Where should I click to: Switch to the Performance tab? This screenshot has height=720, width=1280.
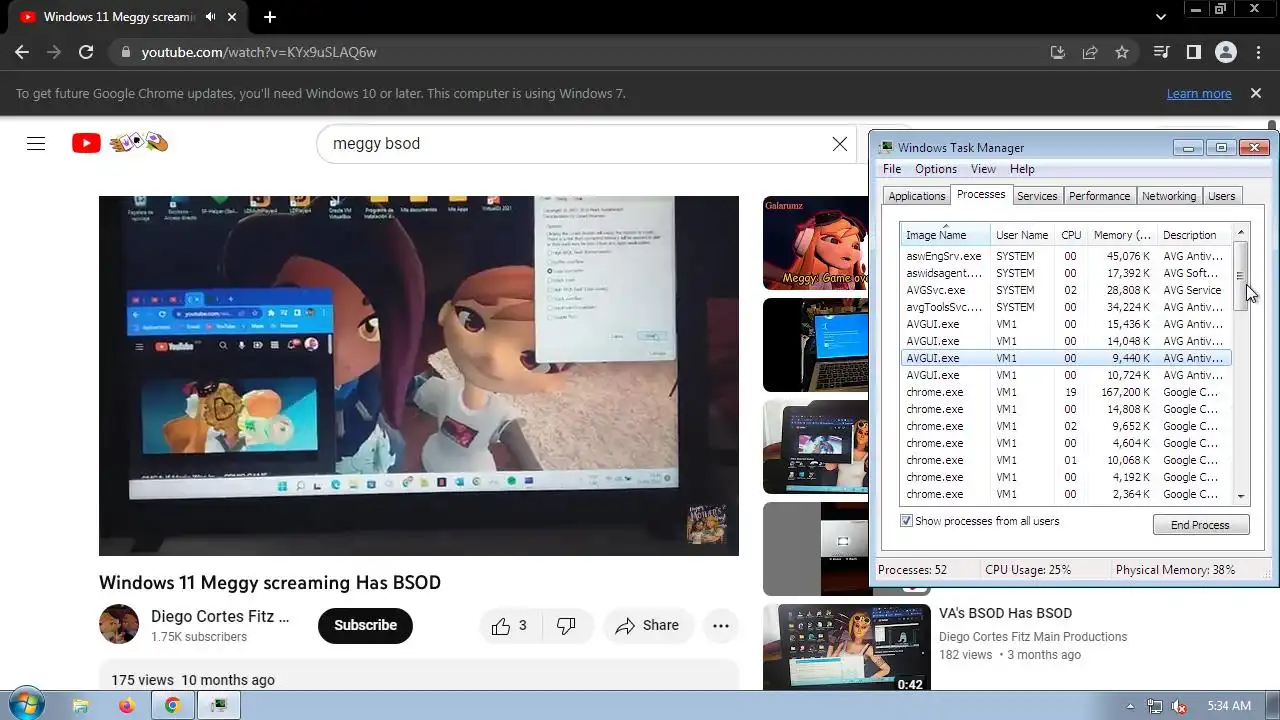coord(1099,196)
